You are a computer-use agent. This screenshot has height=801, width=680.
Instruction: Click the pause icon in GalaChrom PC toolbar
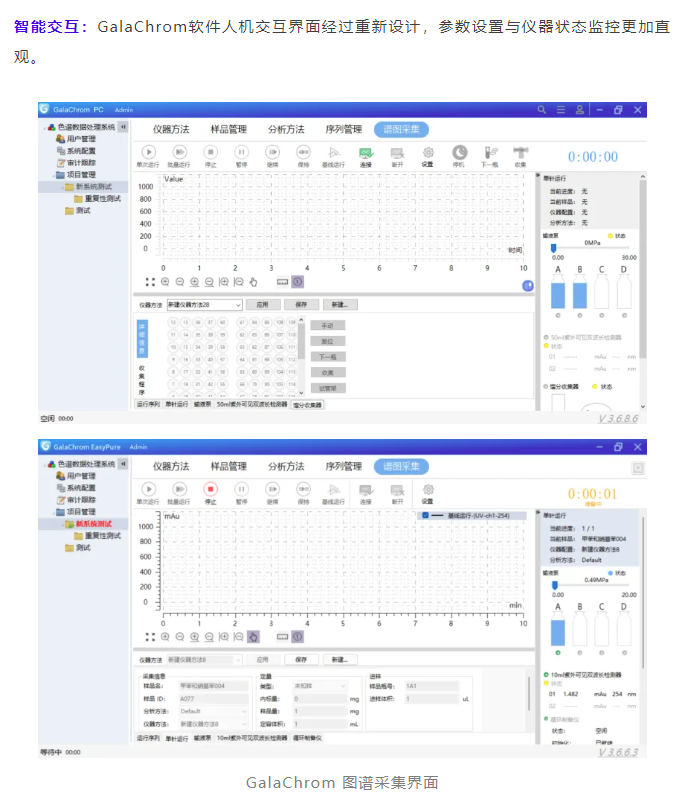coord(241,152)
